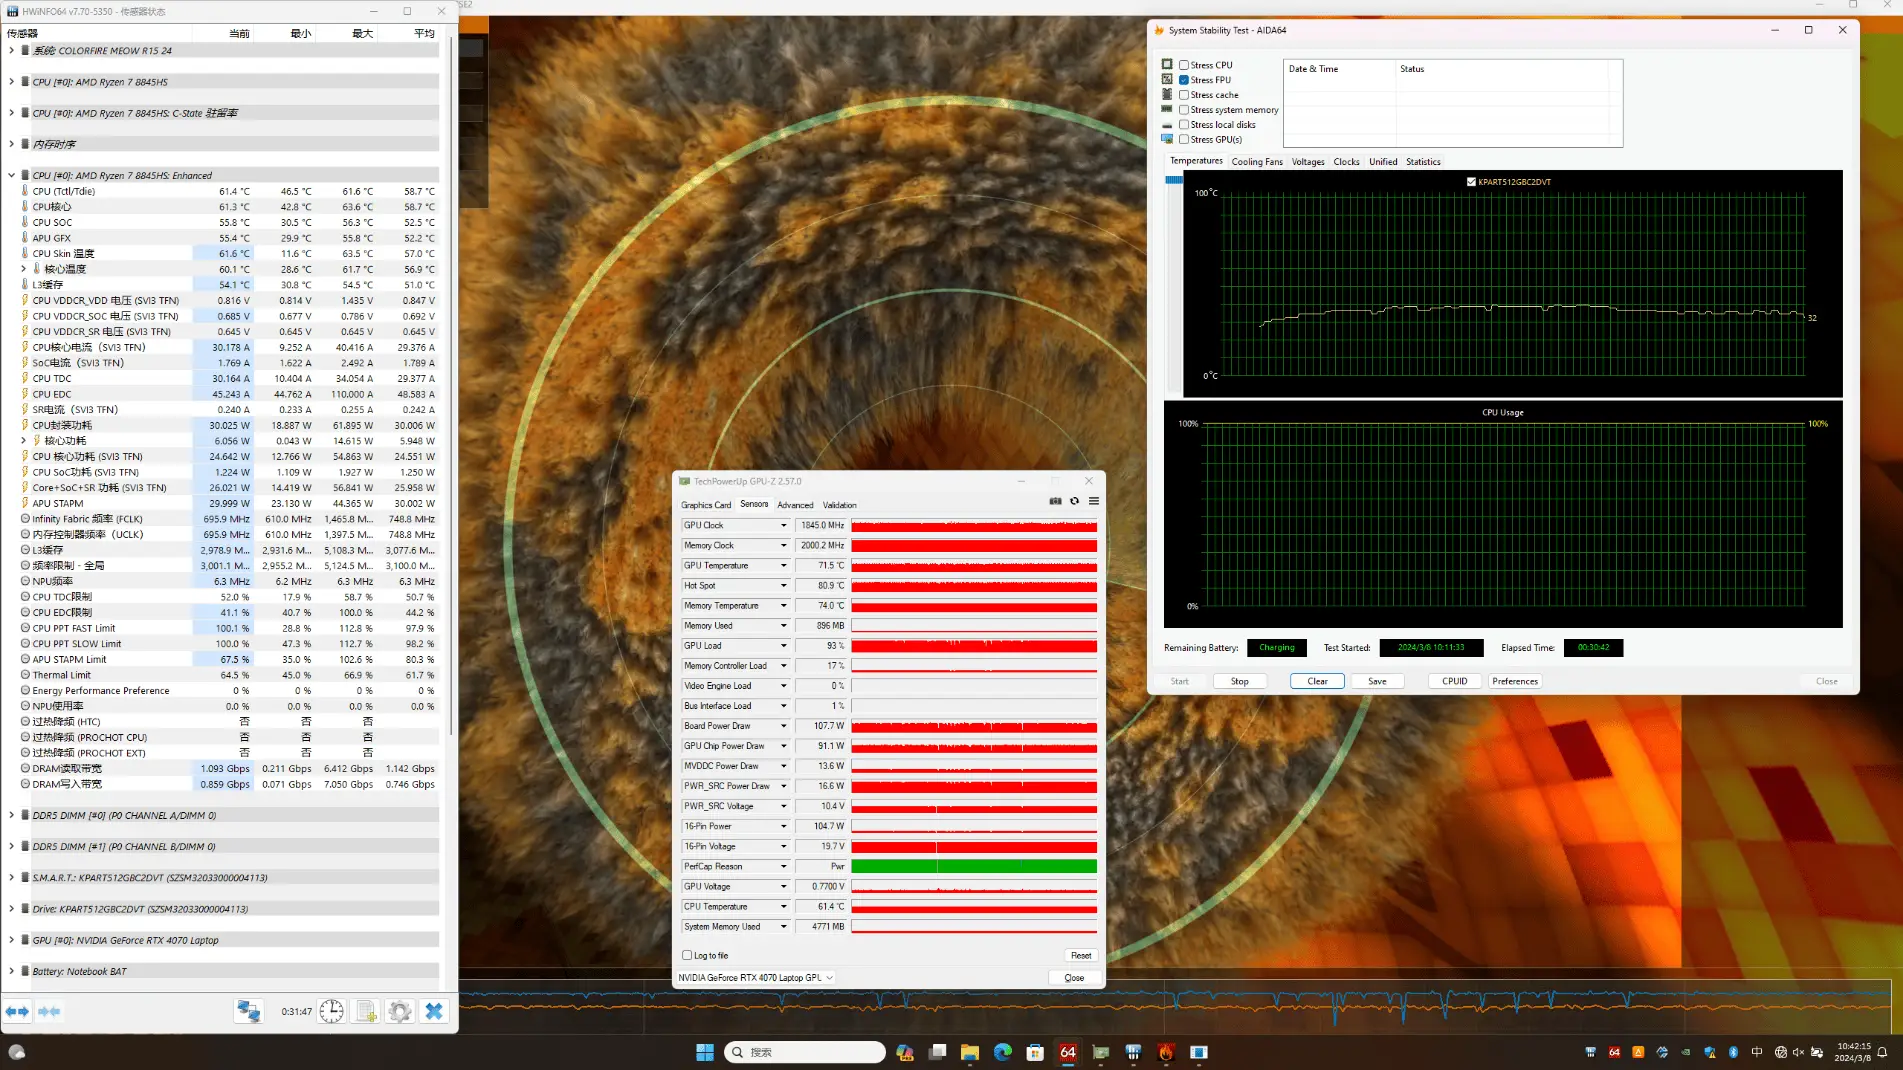Viewport: 1903px width, 1070px height.
Task: Enable the Stress GPU(s) checkbox
Action: [x=1184, y=140]
